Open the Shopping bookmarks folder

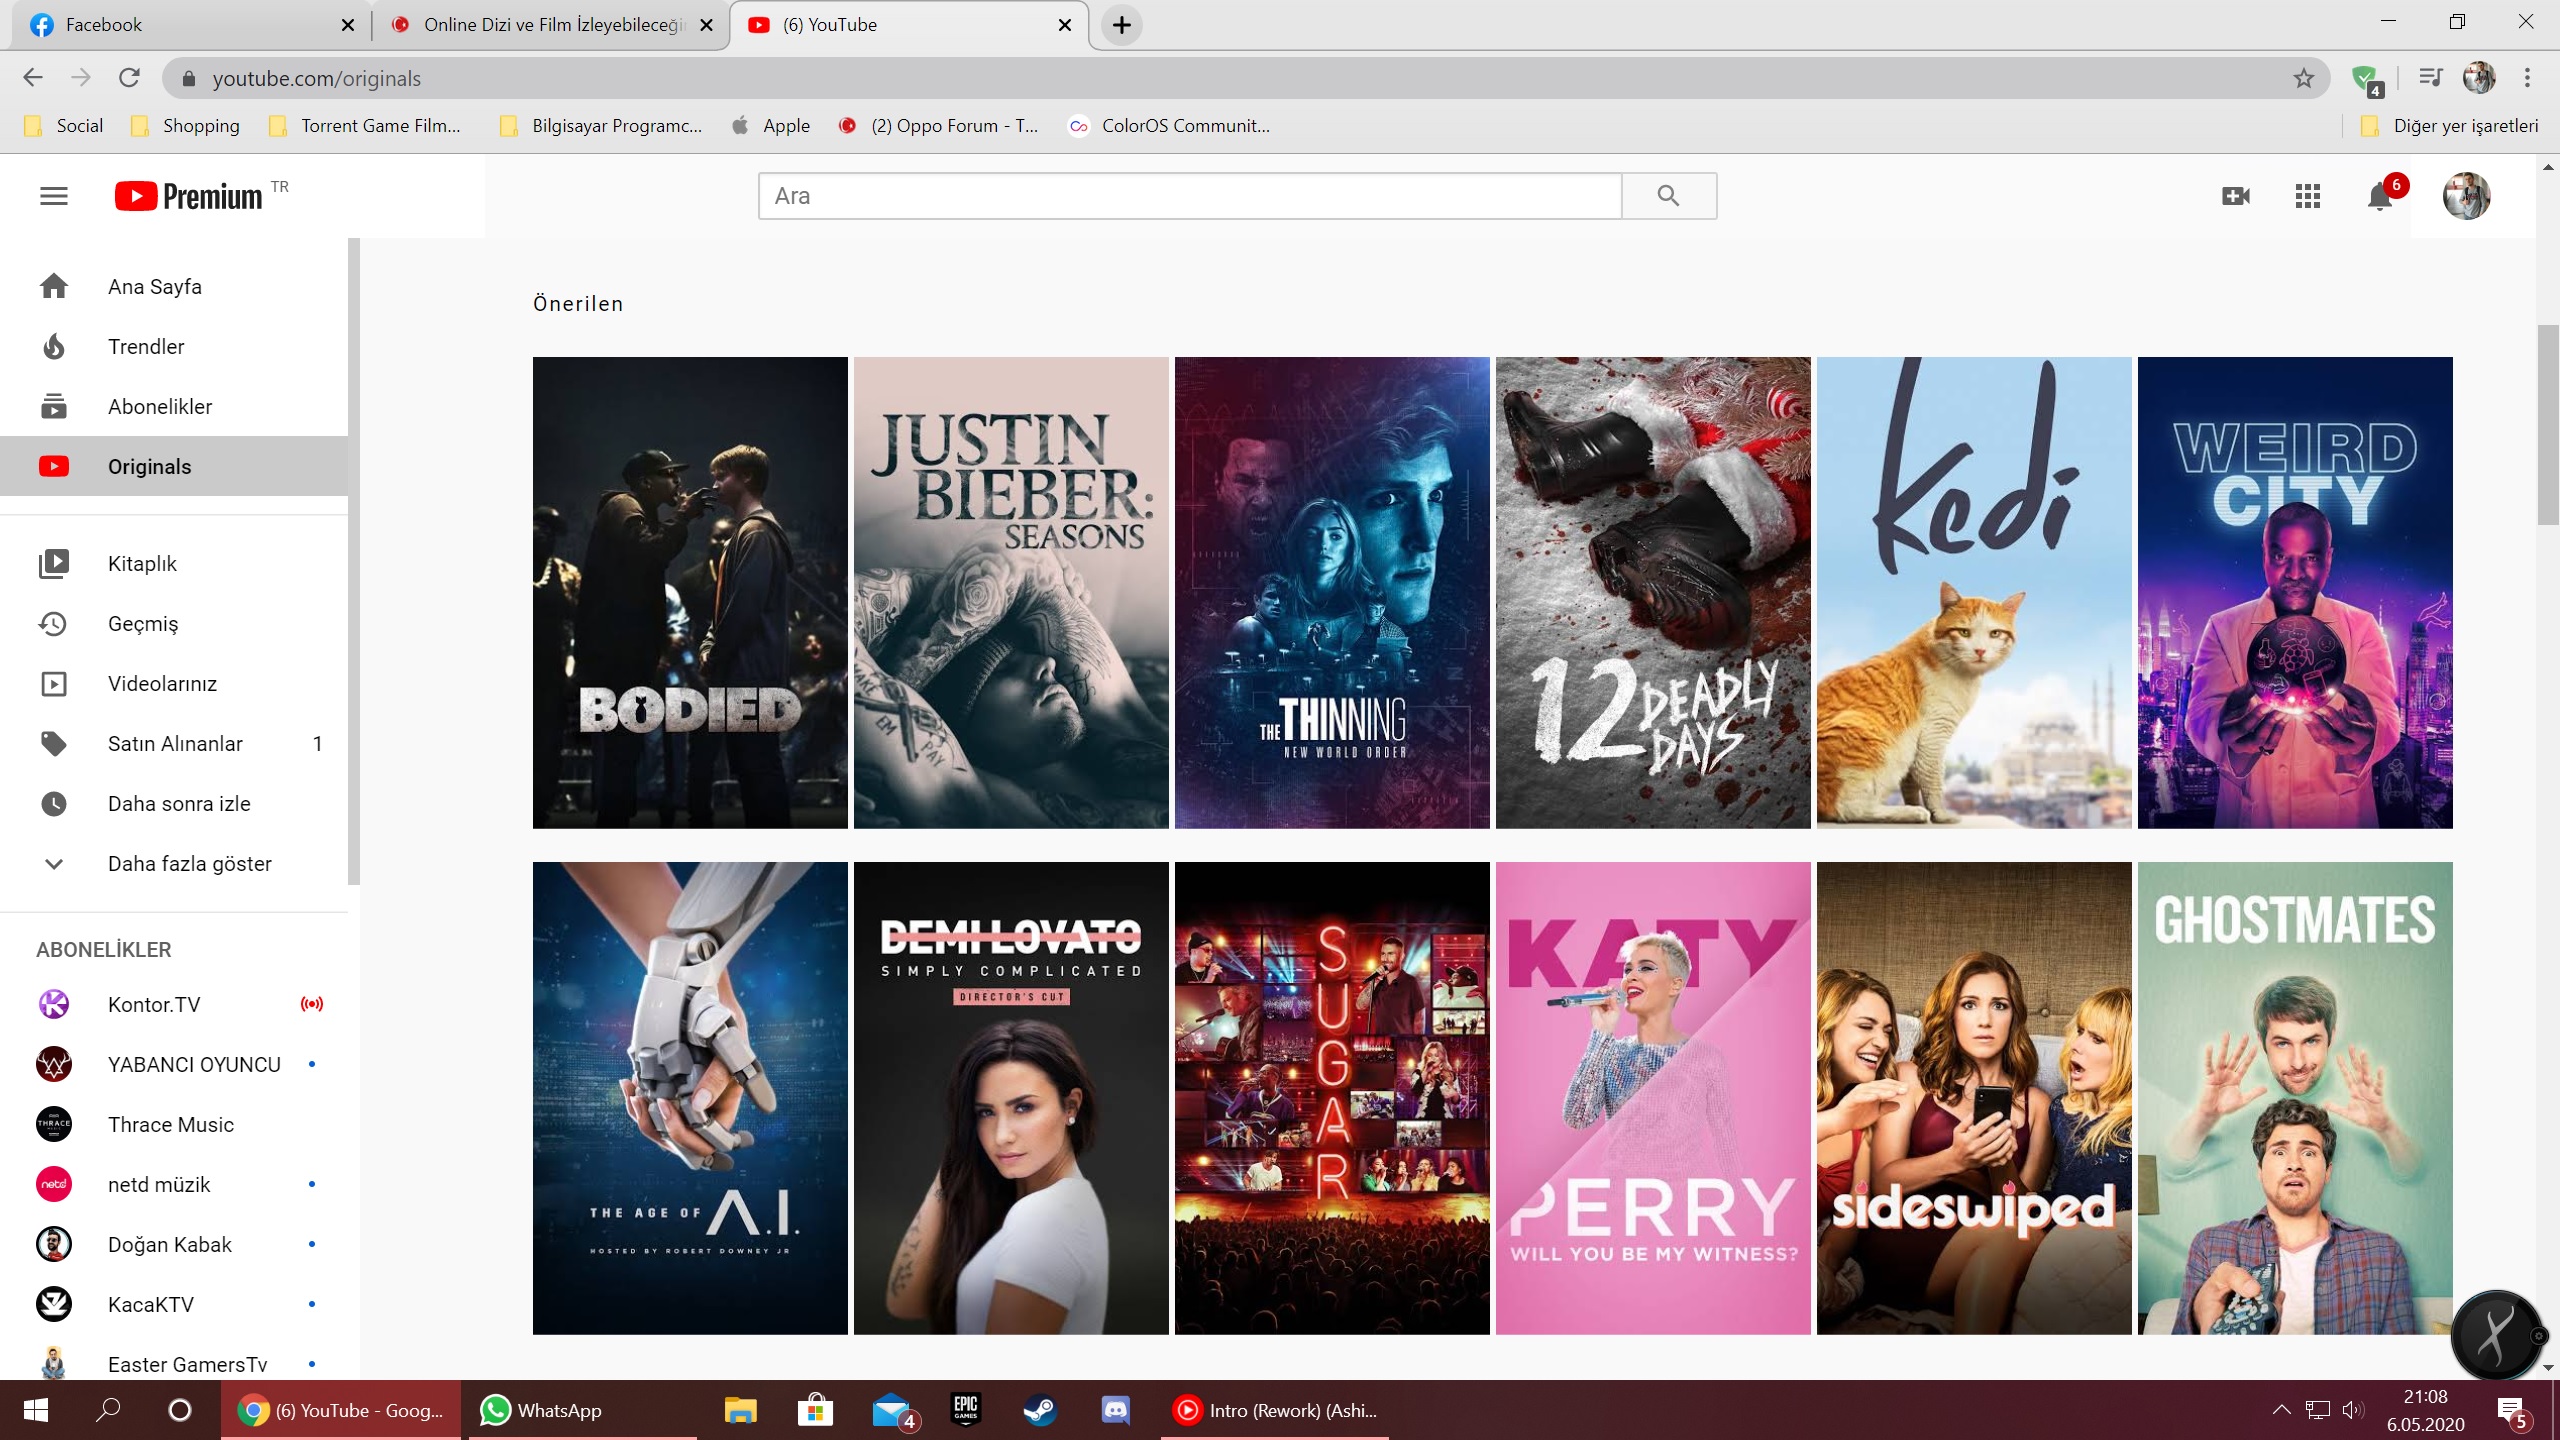186,126
